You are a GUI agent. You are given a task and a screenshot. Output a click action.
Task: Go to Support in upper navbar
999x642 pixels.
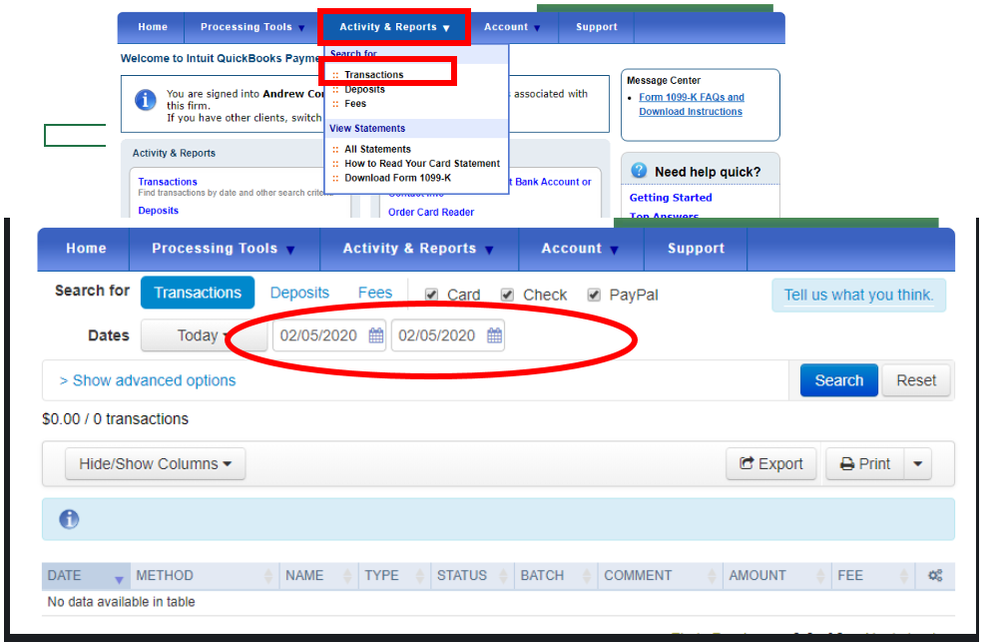pyautogui.click(x=596, y=27)
